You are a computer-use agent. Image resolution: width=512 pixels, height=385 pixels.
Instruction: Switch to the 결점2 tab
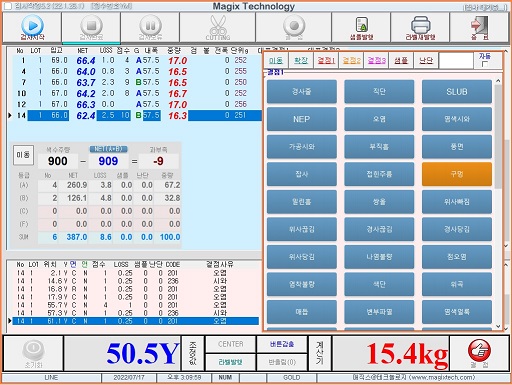coord(351,60)
